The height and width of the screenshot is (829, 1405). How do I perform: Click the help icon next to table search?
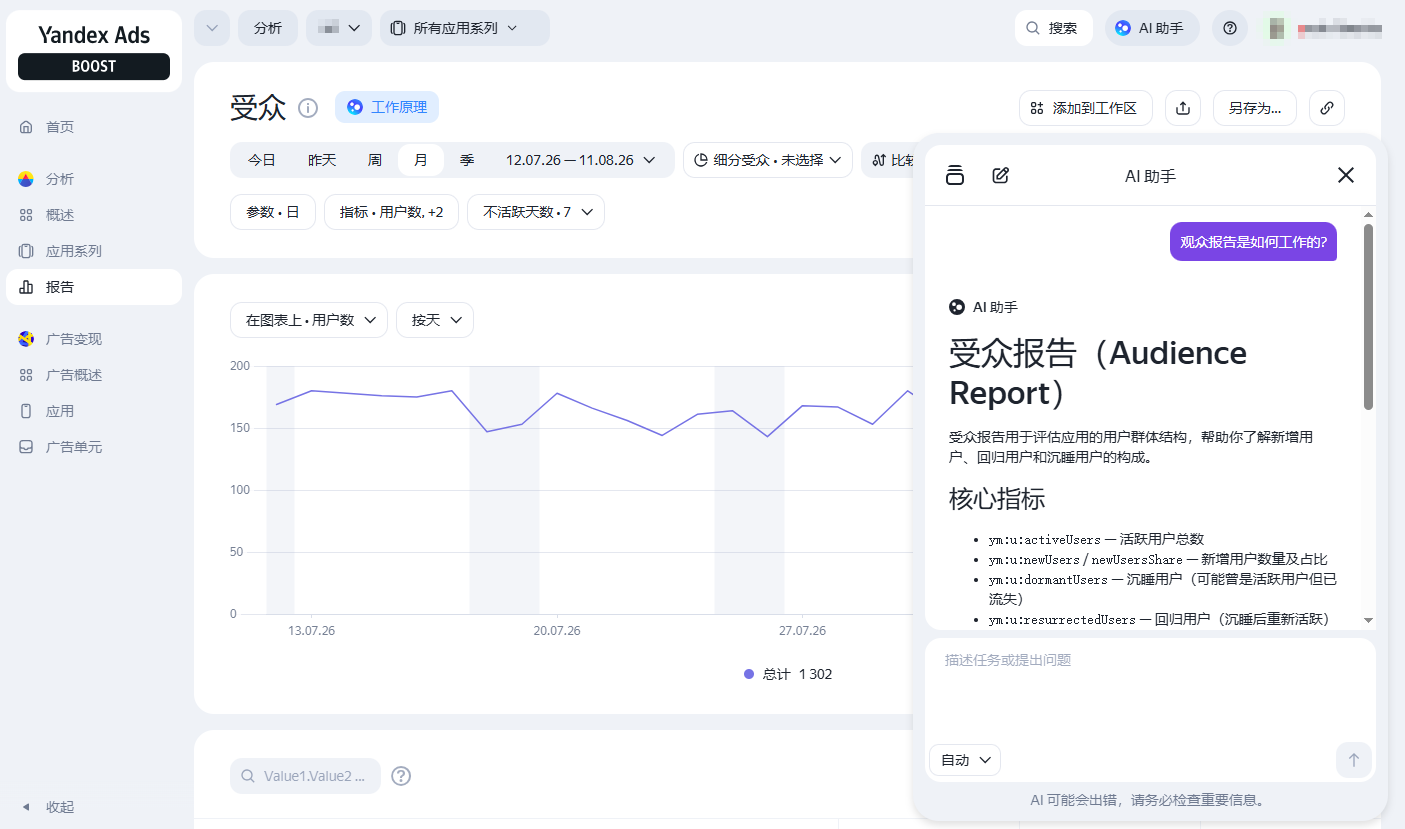(x=401, y=776)
